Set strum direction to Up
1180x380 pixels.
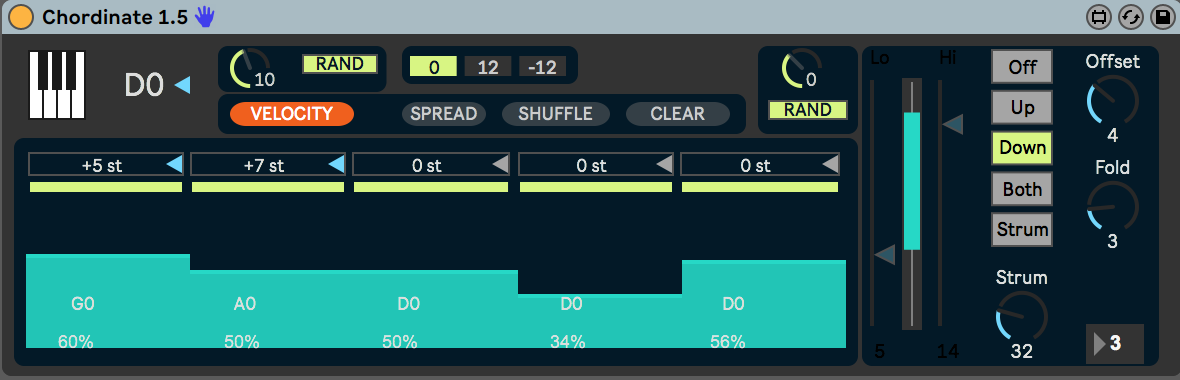click(1022, 108)
